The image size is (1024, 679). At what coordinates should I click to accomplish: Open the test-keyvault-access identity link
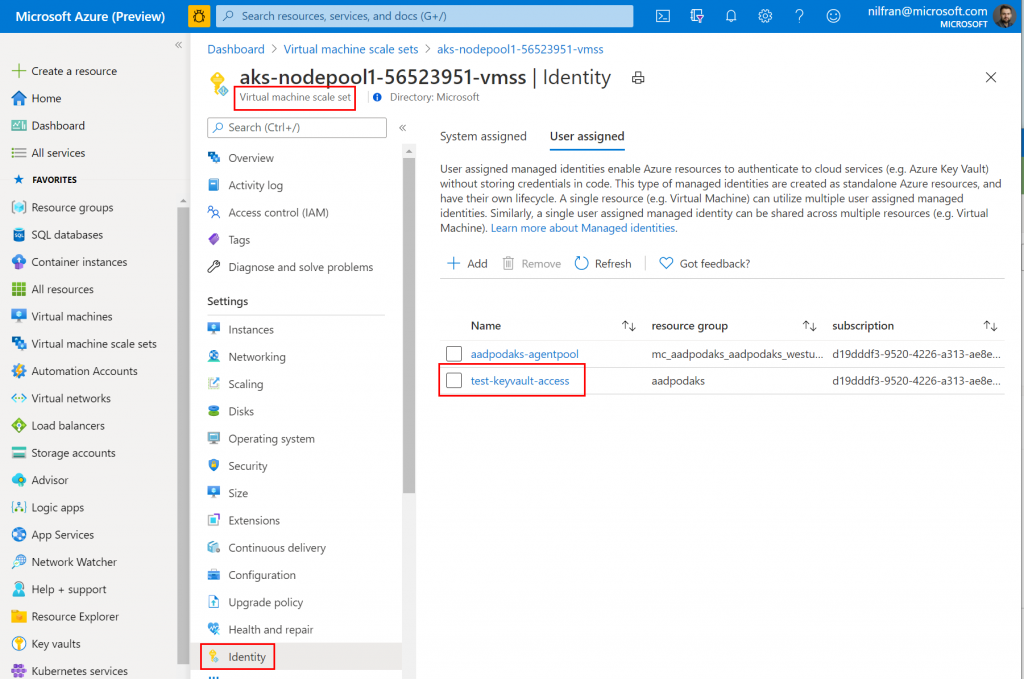[x=520, y=381]
